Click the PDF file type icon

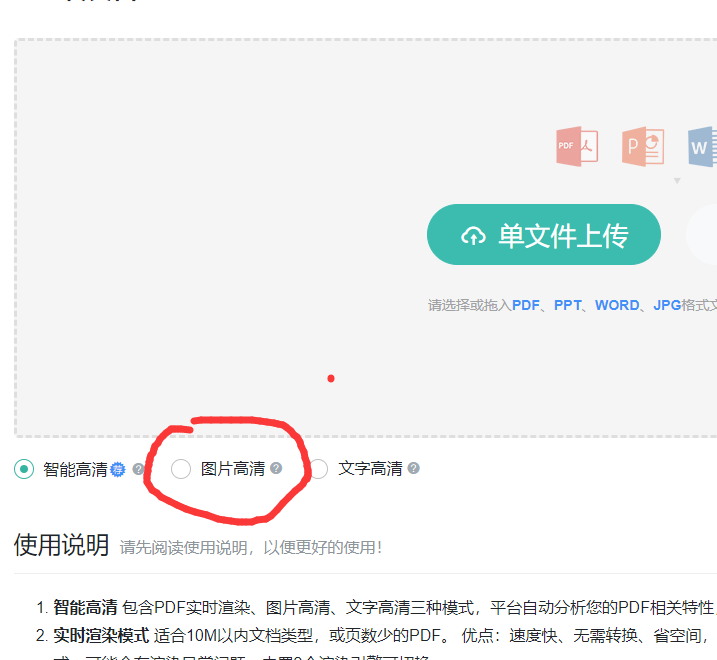tap(576, 146)
